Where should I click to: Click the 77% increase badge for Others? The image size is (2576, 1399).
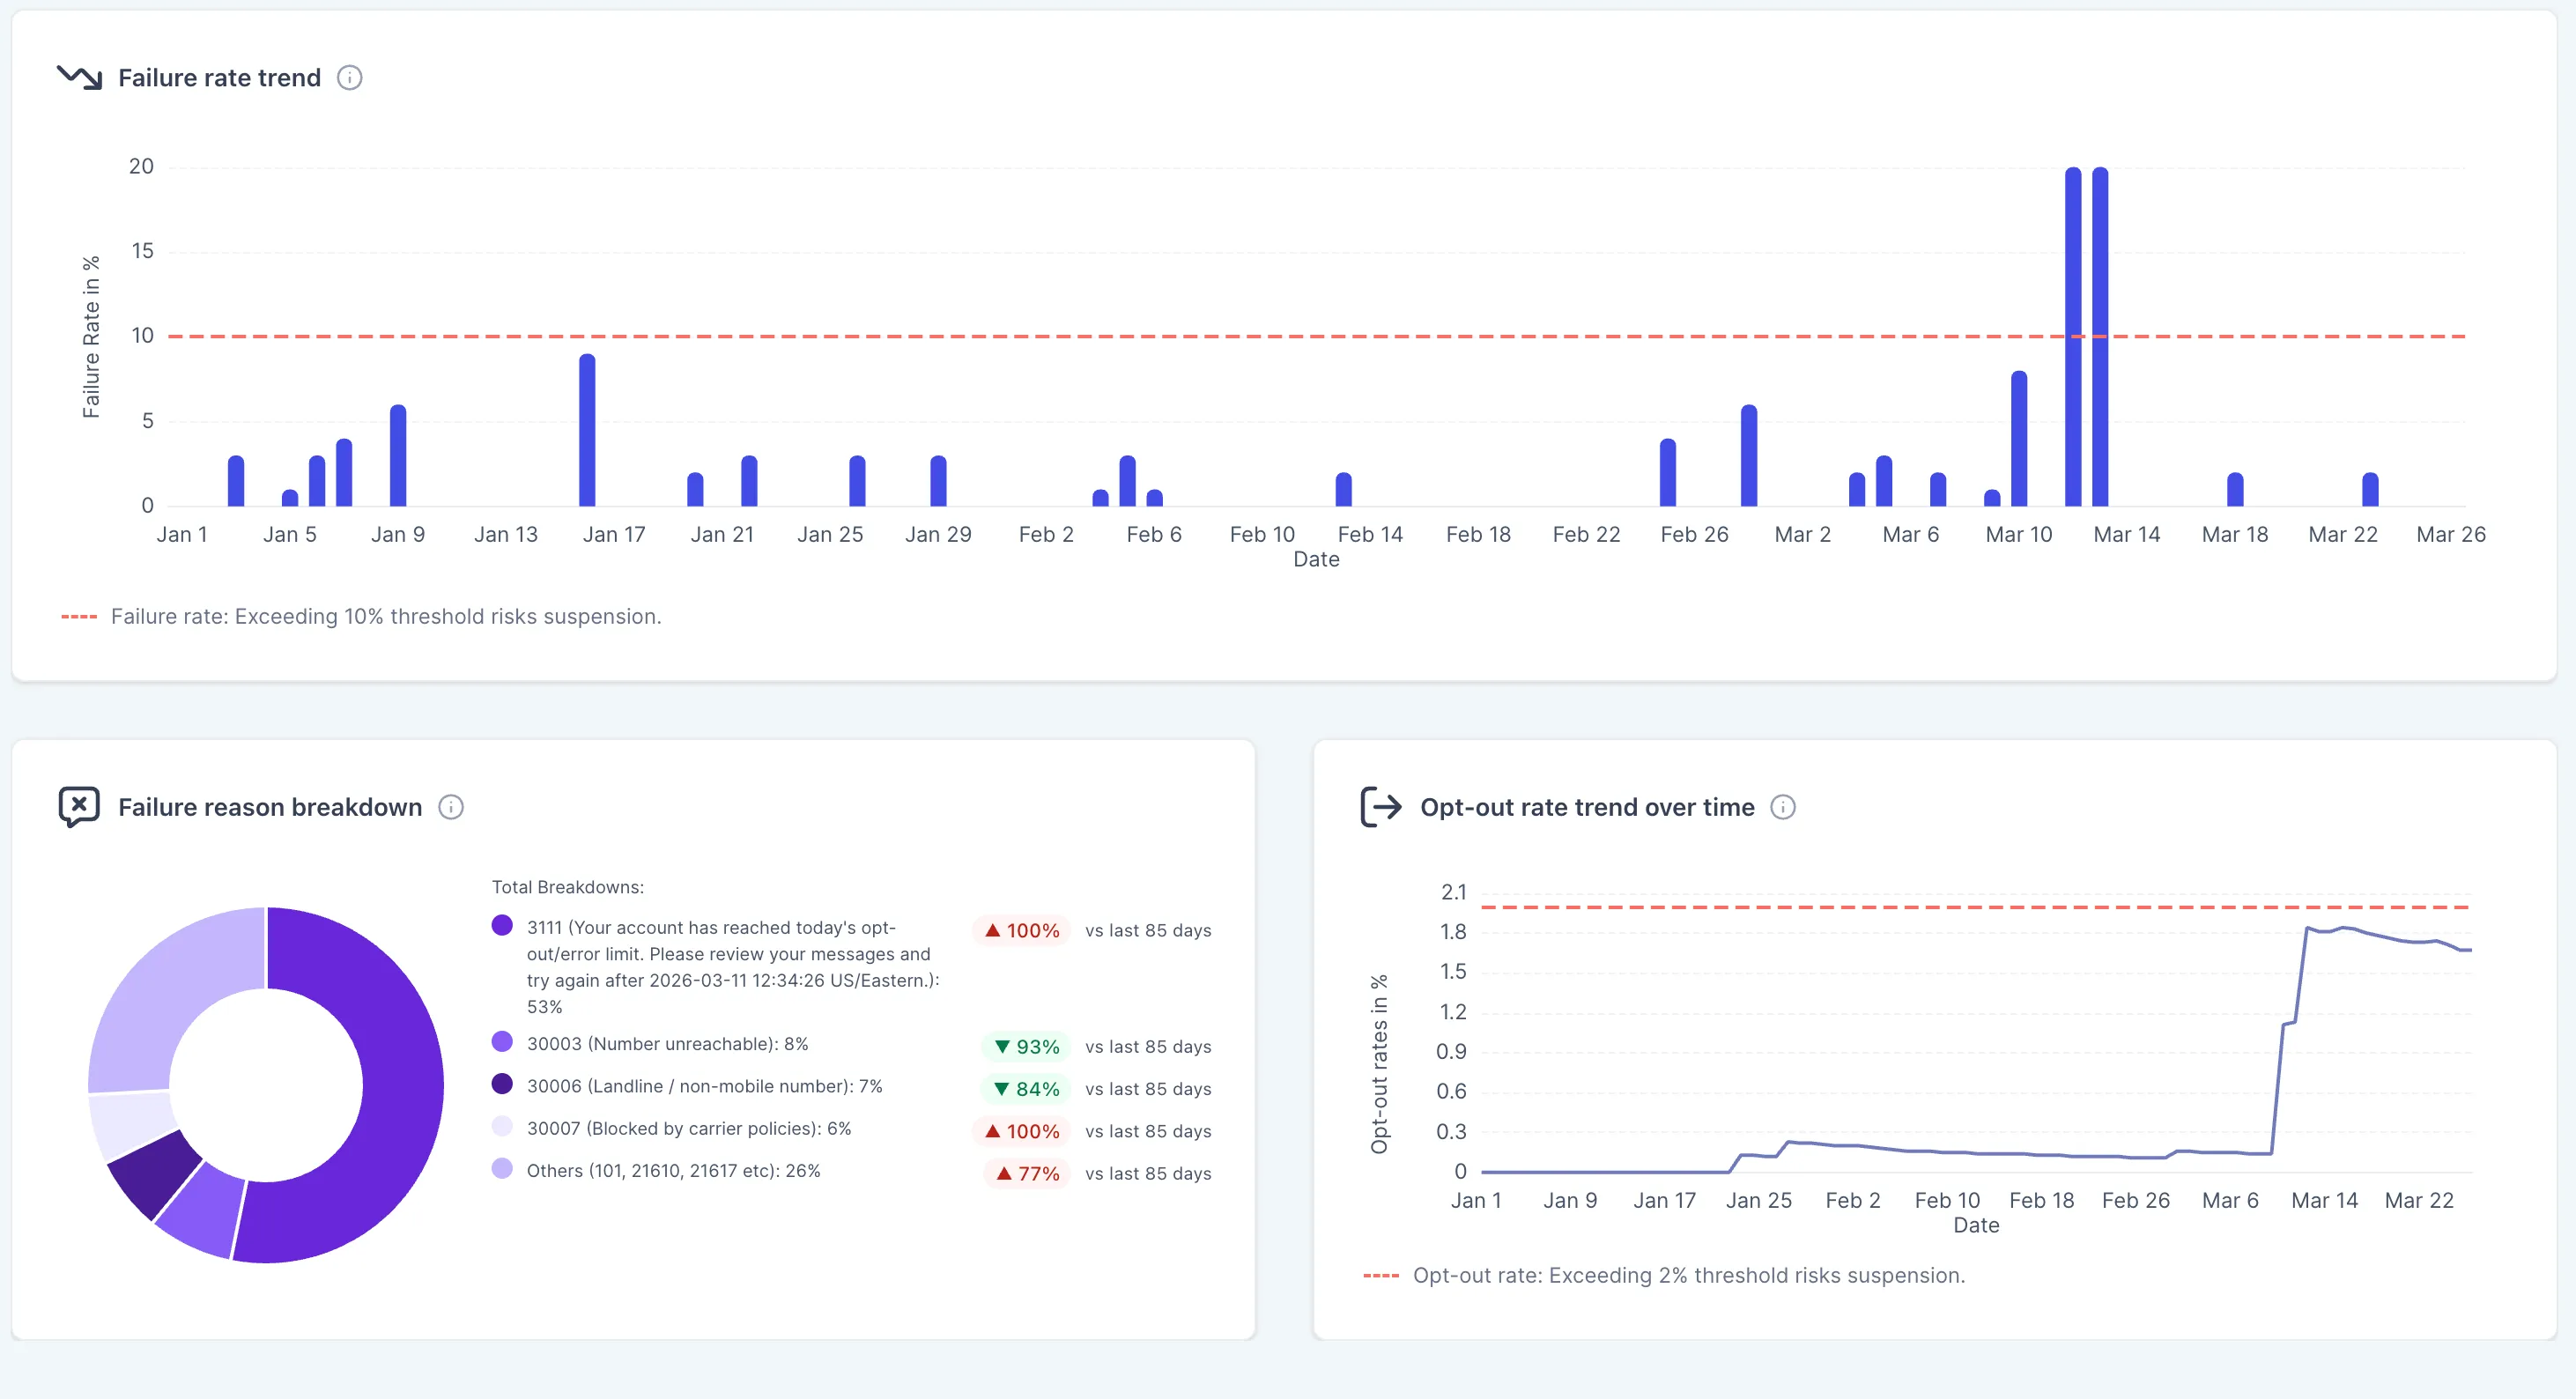click(x=1024, y=1173)
